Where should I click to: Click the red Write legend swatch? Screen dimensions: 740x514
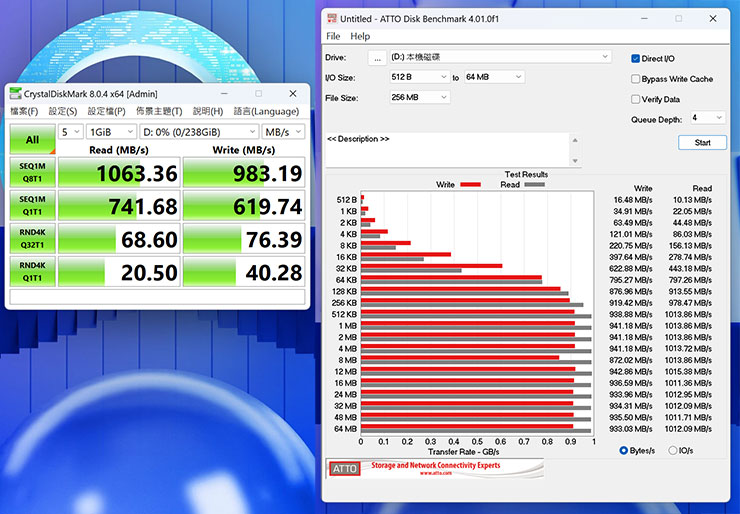tap(470, 185)
